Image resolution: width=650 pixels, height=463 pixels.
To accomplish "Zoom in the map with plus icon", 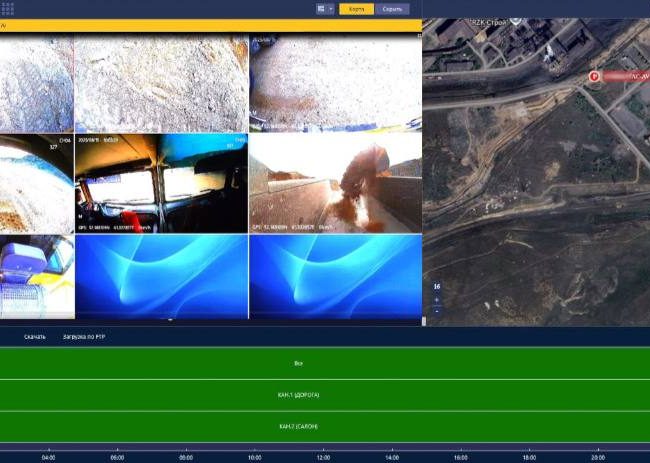I will coord(436,299).
